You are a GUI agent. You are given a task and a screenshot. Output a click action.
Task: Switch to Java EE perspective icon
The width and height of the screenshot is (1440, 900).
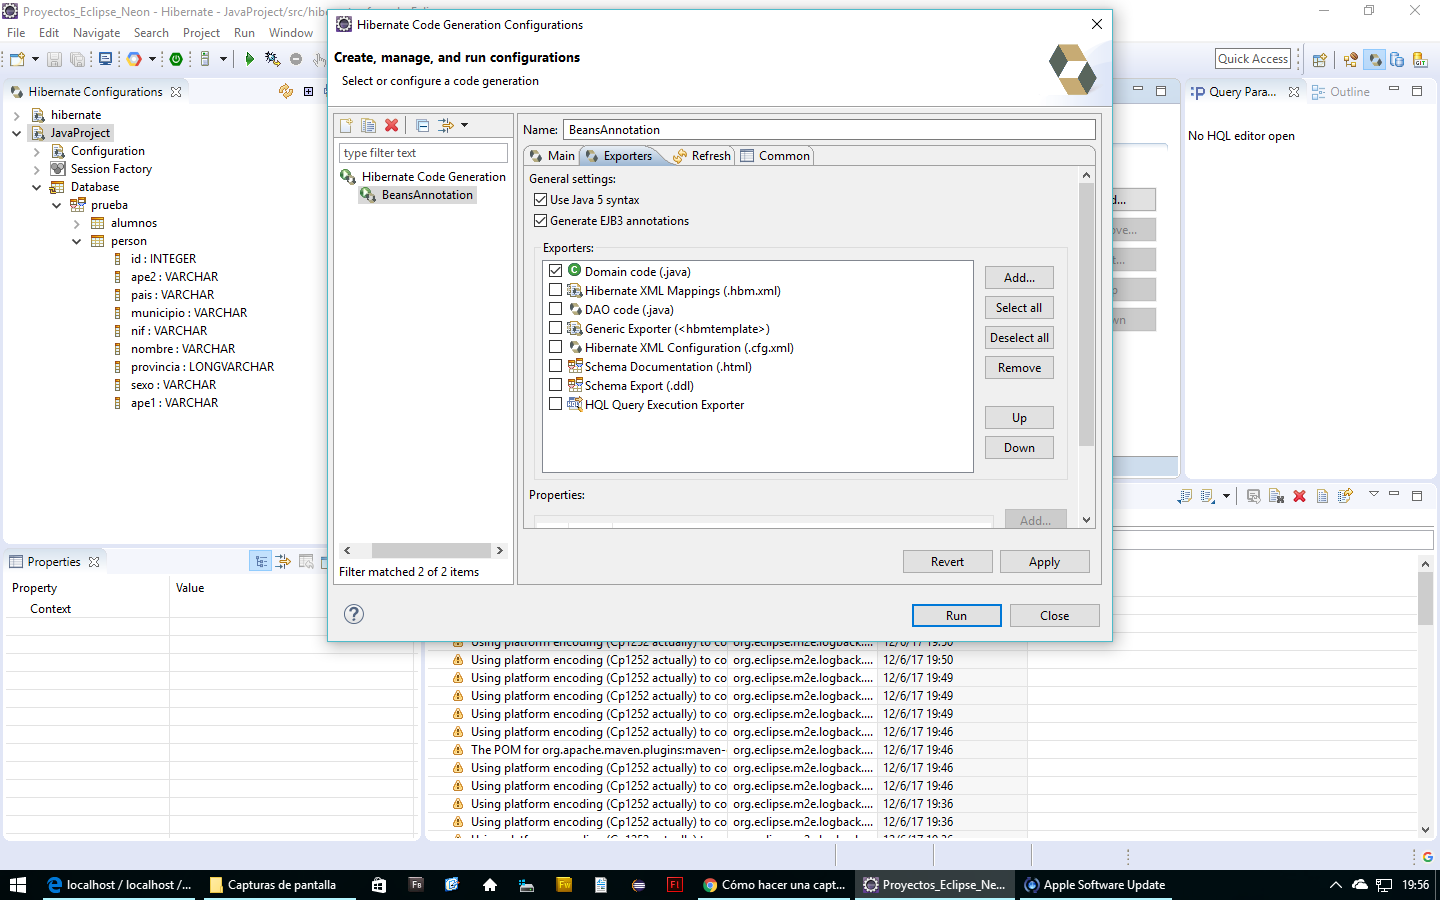click(x=1351, y=59)
